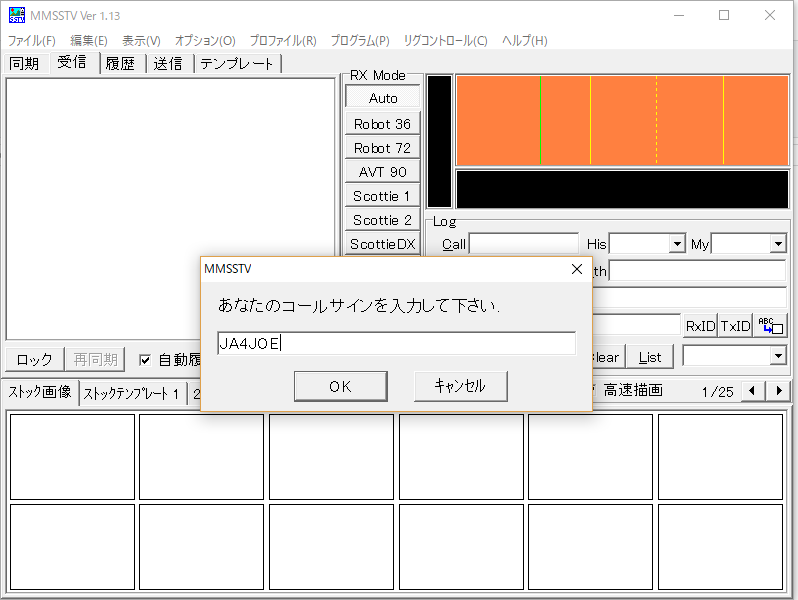Close the callsign dialog with X
Viewport: 798px width, 600px height.
[x=577, y=269]
